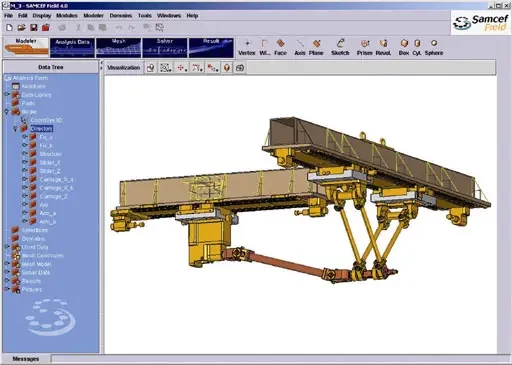Click first icon after Visualization label
The height and width of the screenshot is (365, 512).
pos(151,68)
